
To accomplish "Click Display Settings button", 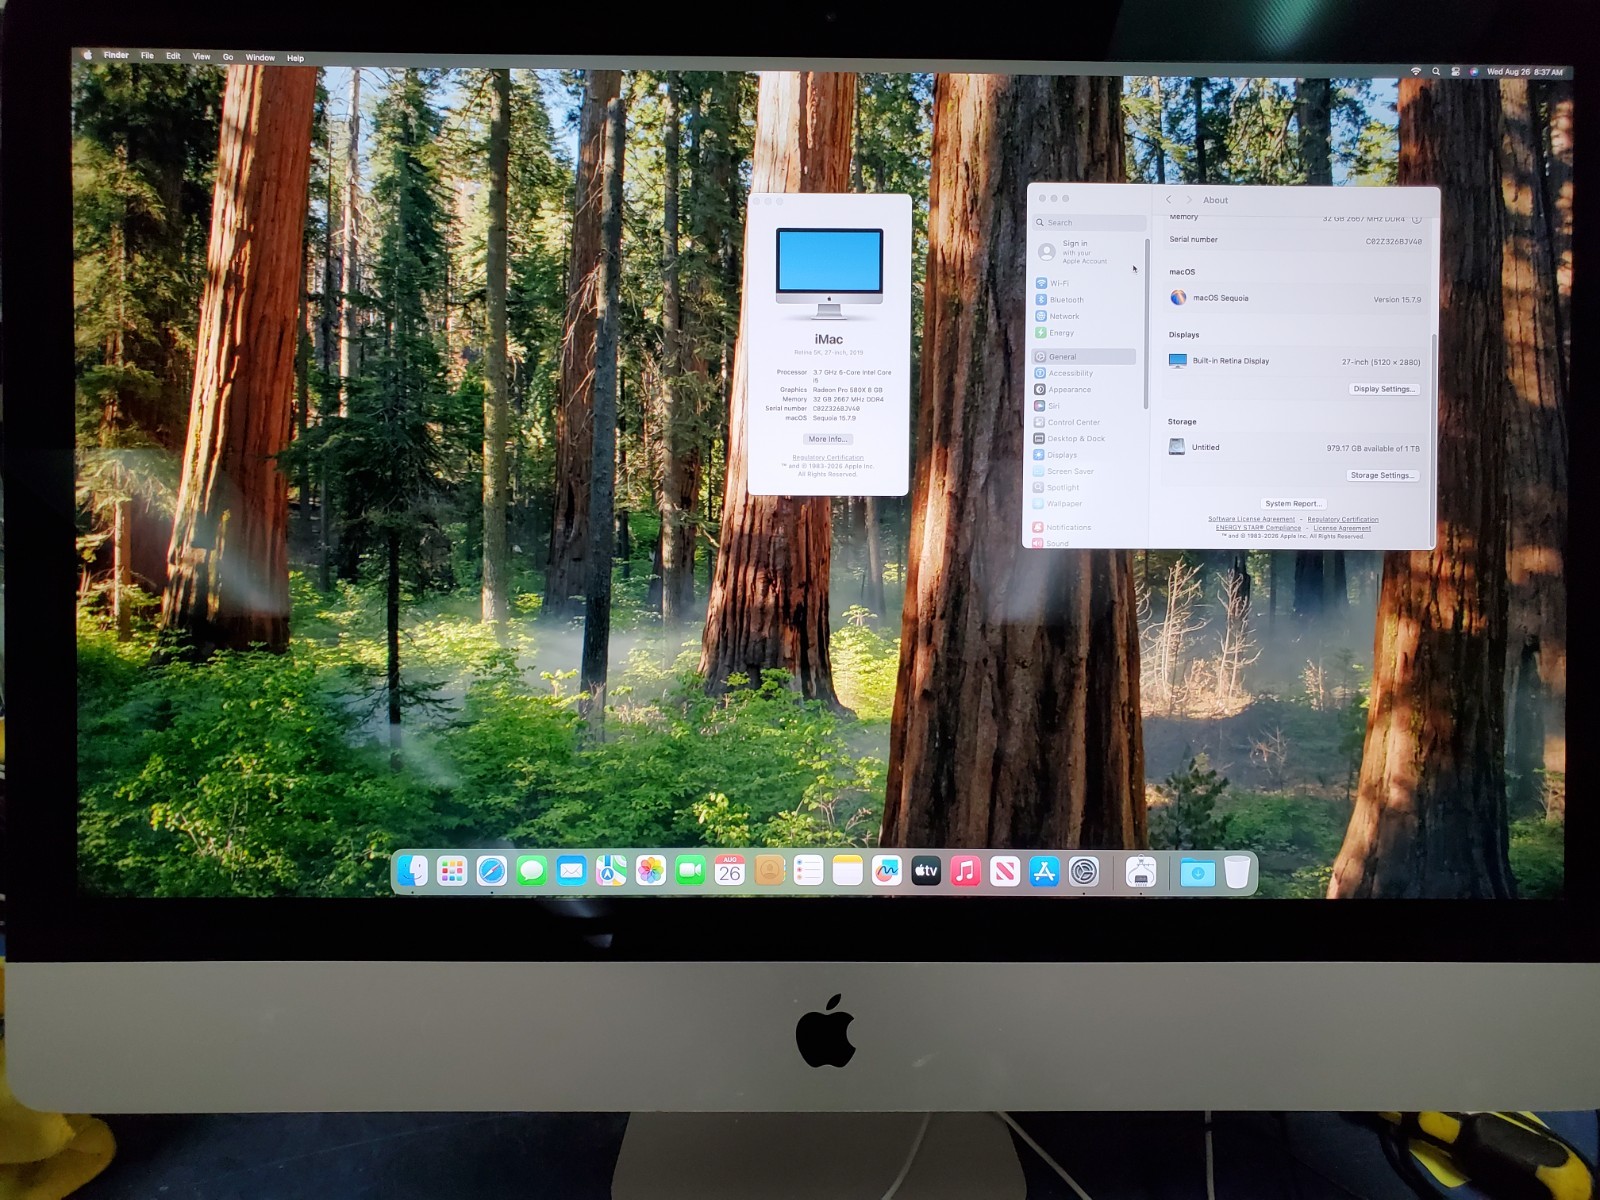I will point(1384,389).
